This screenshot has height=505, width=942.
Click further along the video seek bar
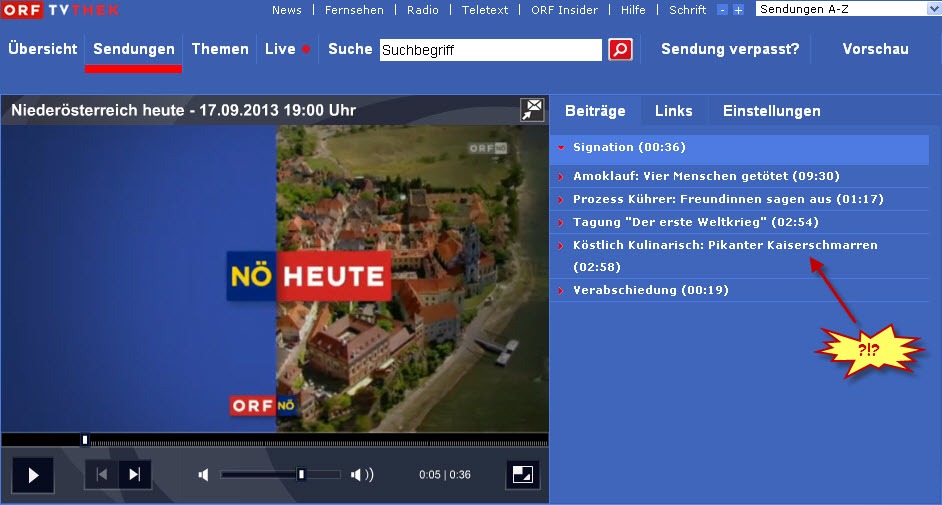(x=318, y=443)
